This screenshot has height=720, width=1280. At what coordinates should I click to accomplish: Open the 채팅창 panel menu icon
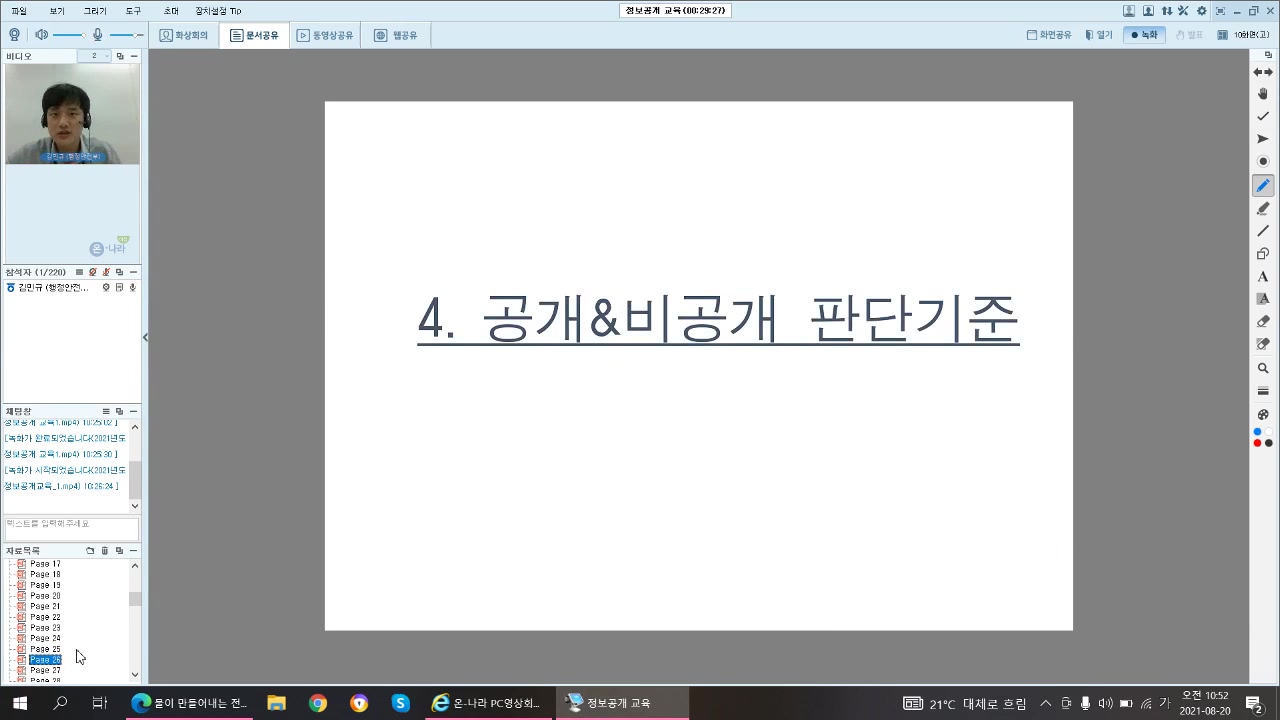(x=106, y=411)
